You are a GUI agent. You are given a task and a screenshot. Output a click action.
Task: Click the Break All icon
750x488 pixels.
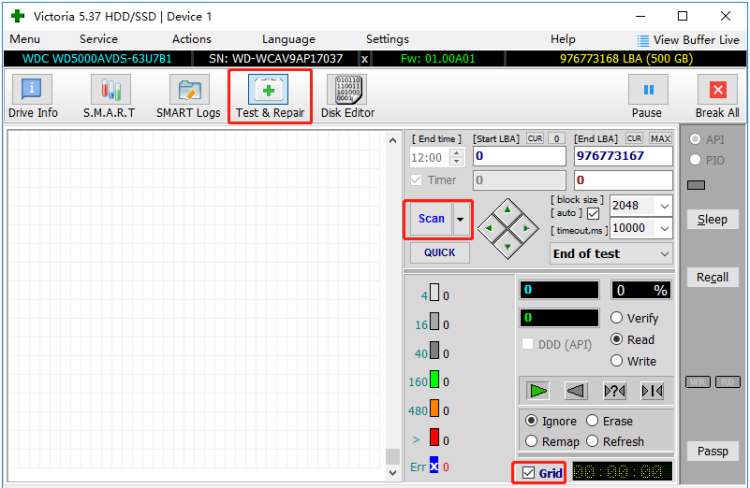pos(717,97)
